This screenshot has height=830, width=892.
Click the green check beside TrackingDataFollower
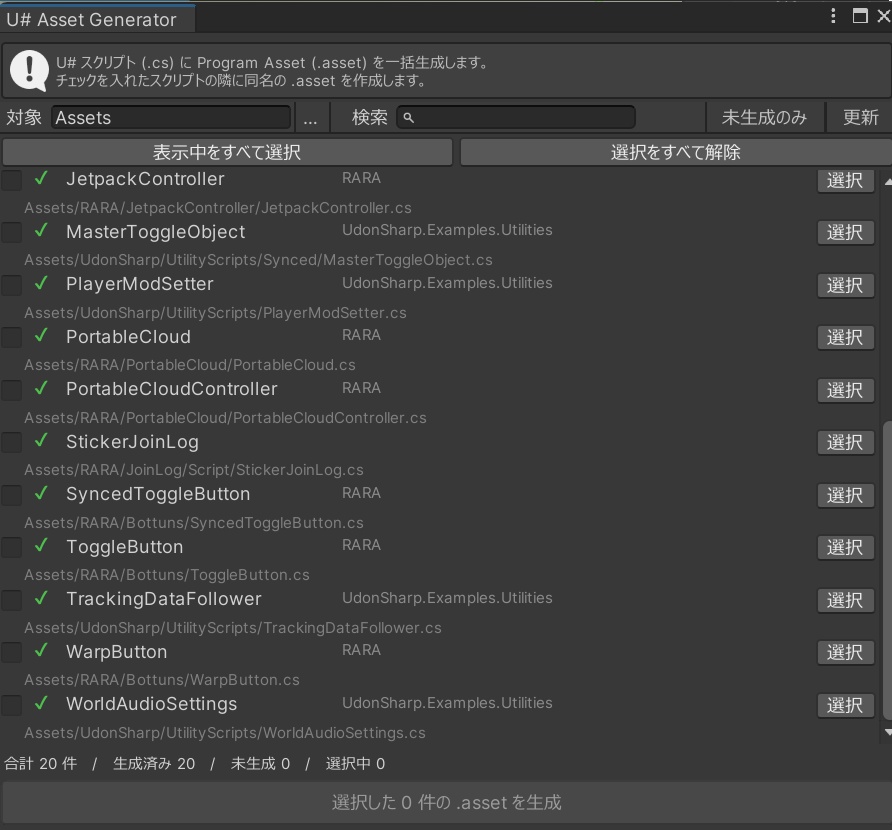(41, 598)
